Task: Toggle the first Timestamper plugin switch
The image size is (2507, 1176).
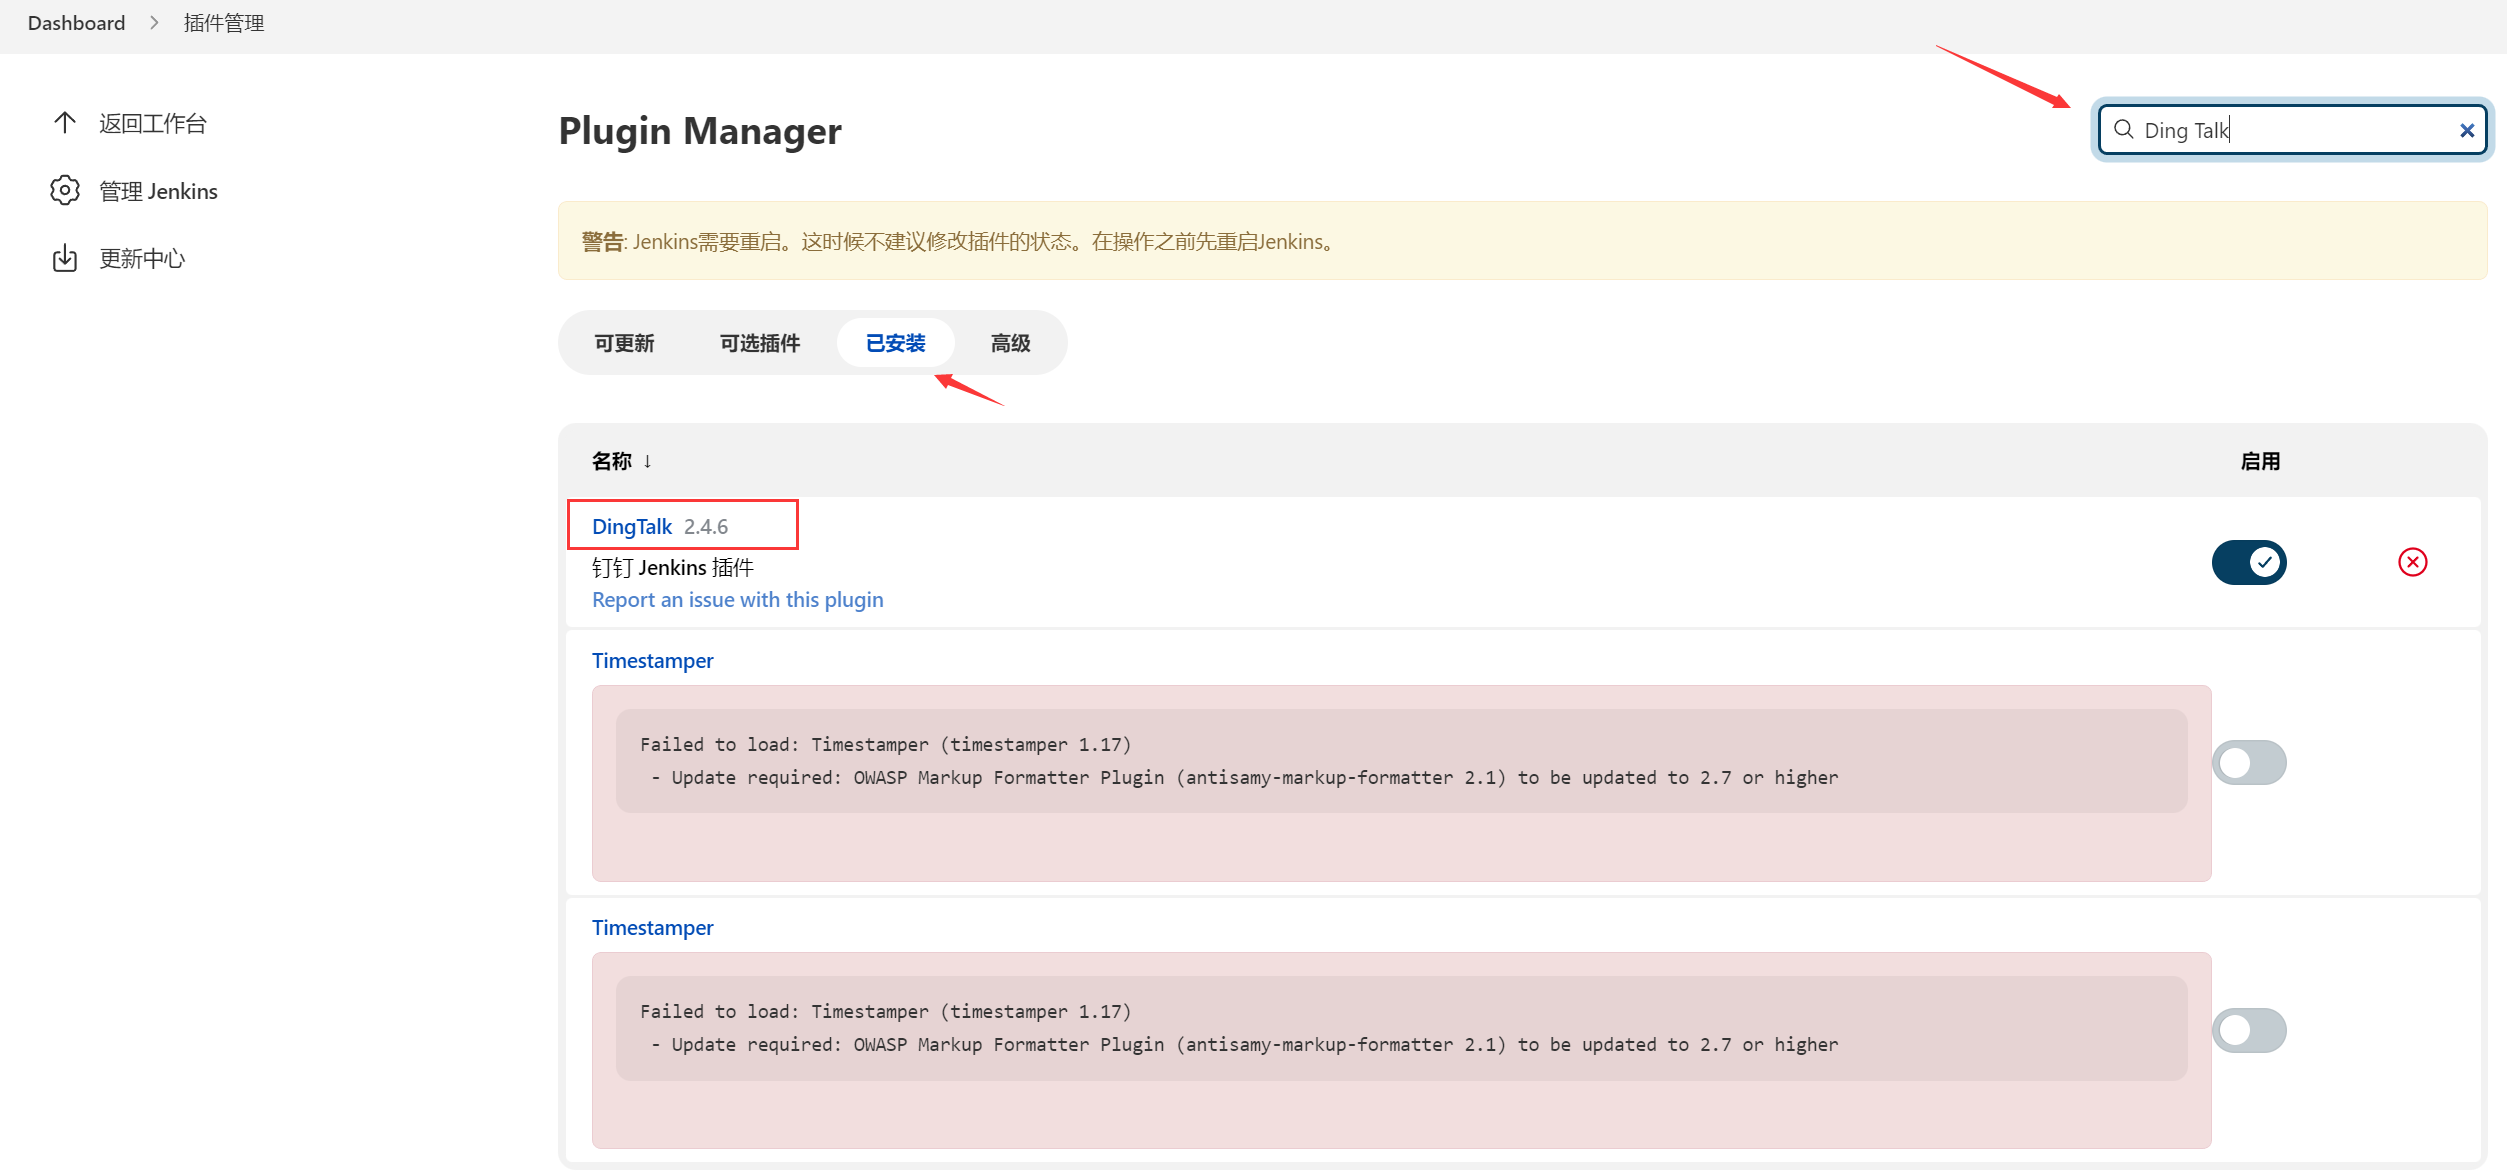Action: pos(2249,763)
